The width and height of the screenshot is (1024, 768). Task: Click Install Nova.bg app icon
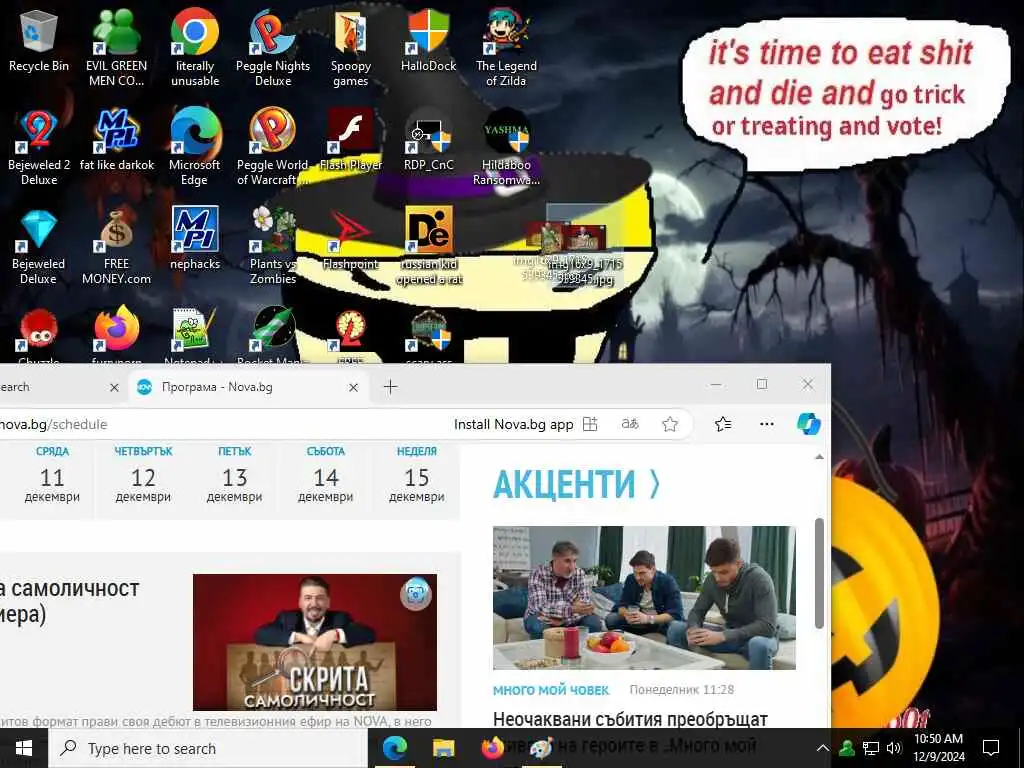click(x=590, y=424)
